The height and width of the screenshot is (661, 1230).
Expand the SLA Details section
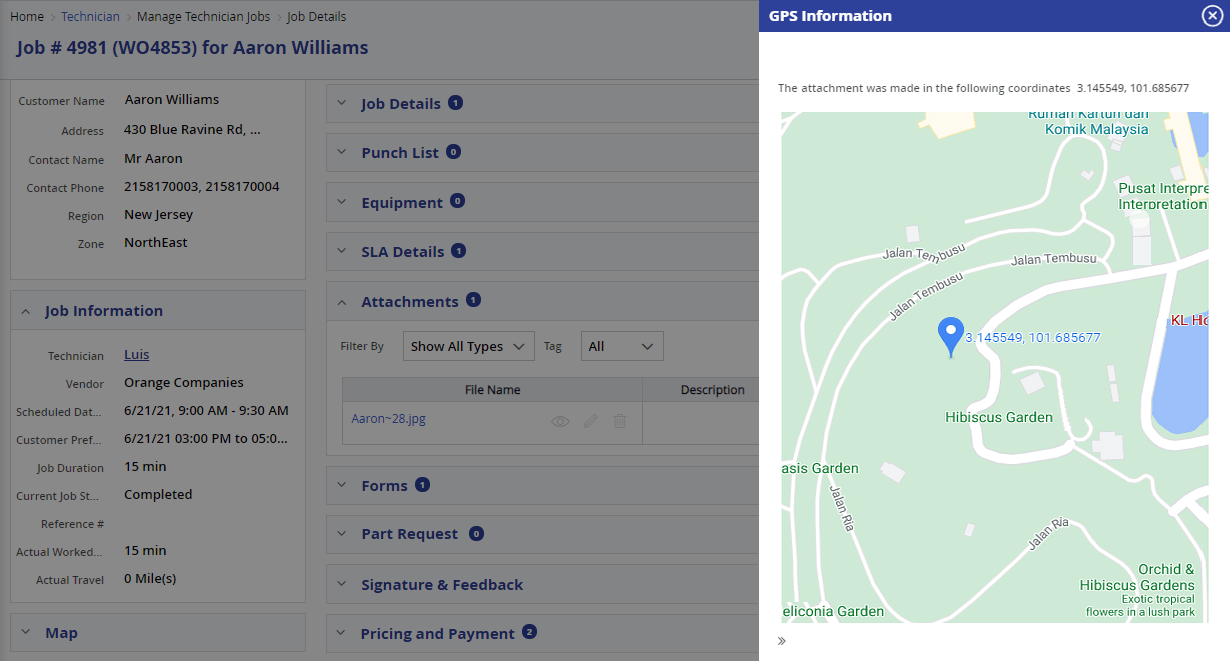(402, 251)
